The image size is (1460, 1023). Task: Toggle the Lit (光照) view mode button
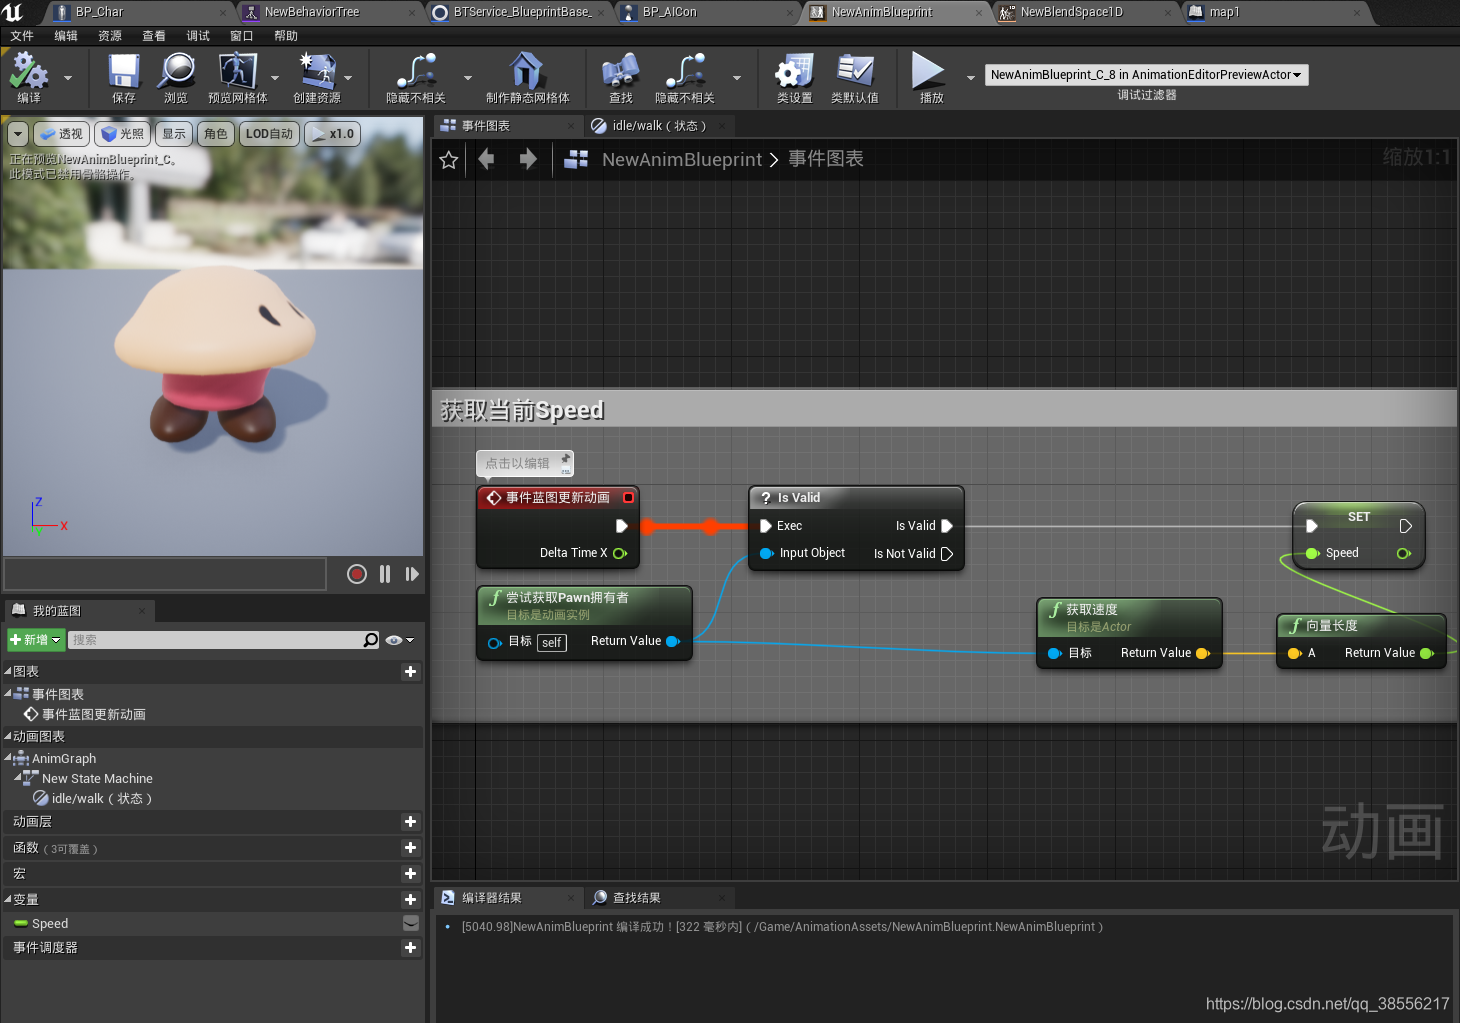[x=122, y=134]
